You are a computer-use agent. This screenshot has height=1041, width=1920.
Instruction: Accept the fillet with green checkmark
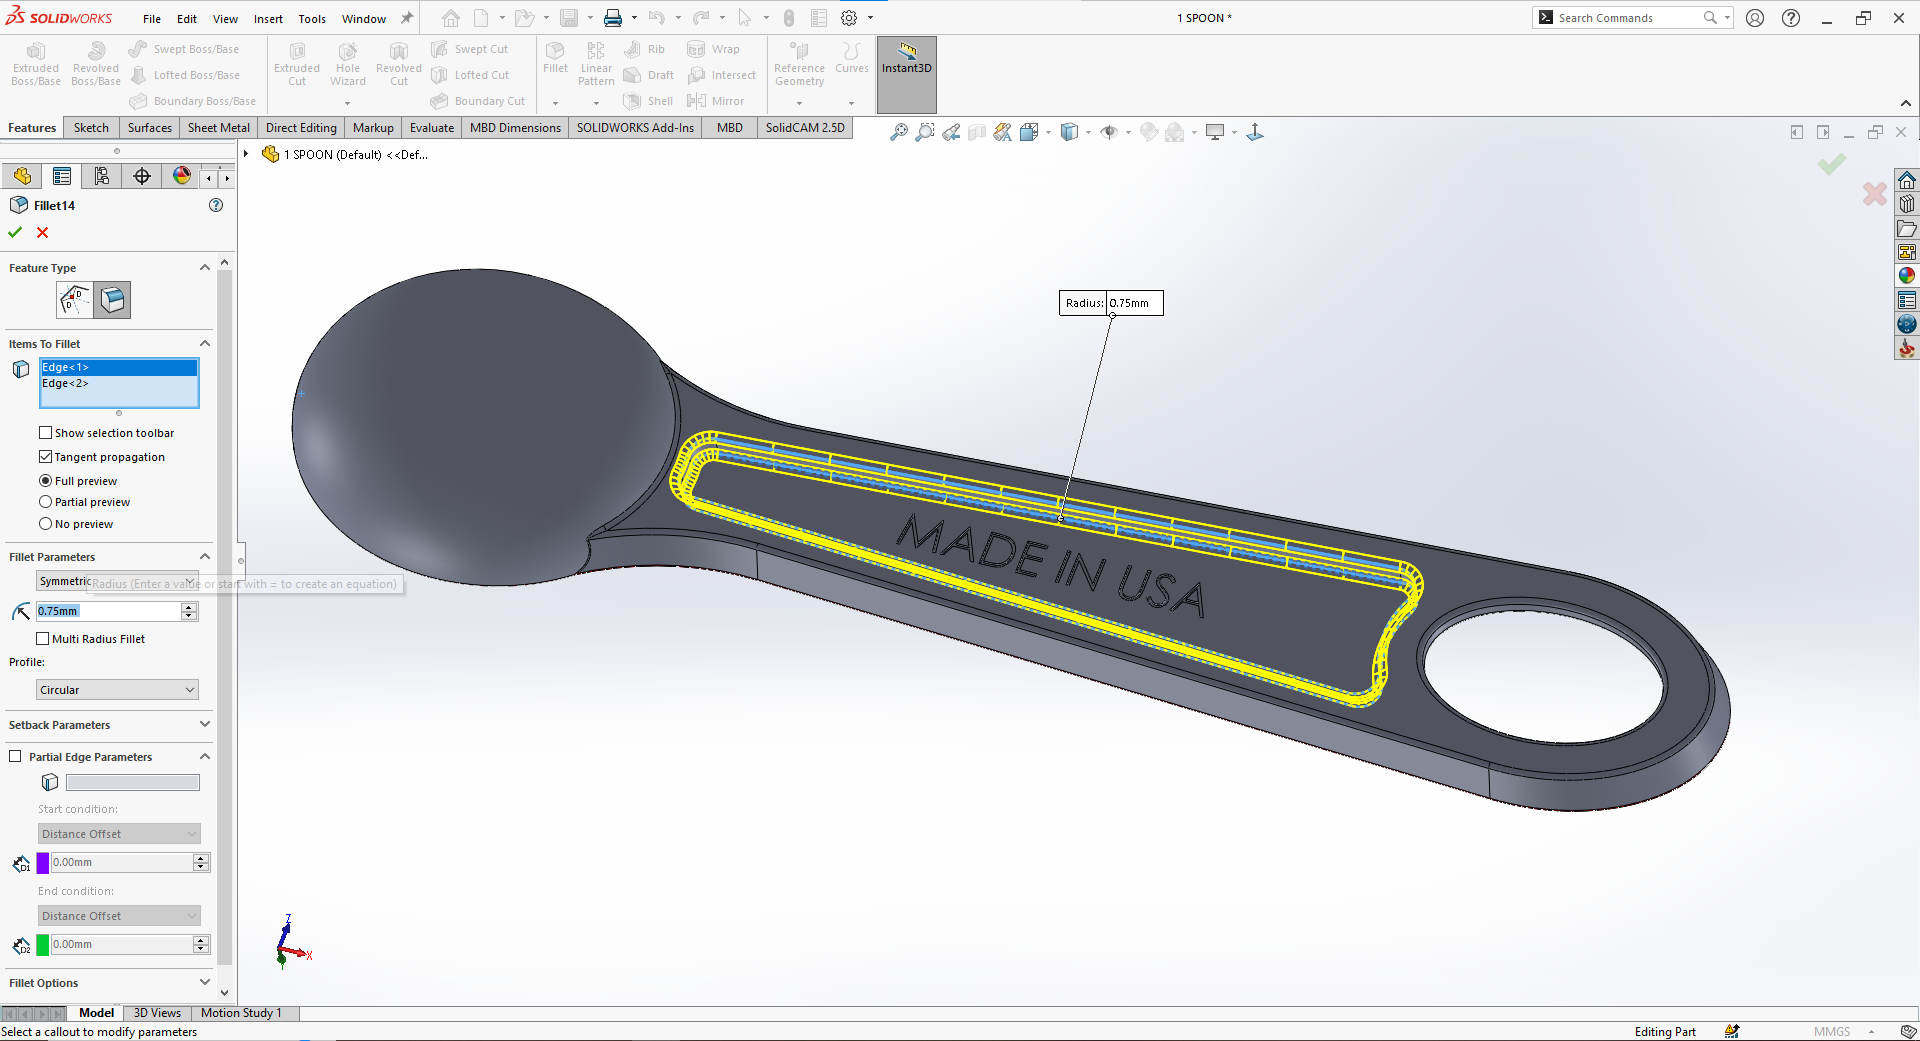[15, 232]
